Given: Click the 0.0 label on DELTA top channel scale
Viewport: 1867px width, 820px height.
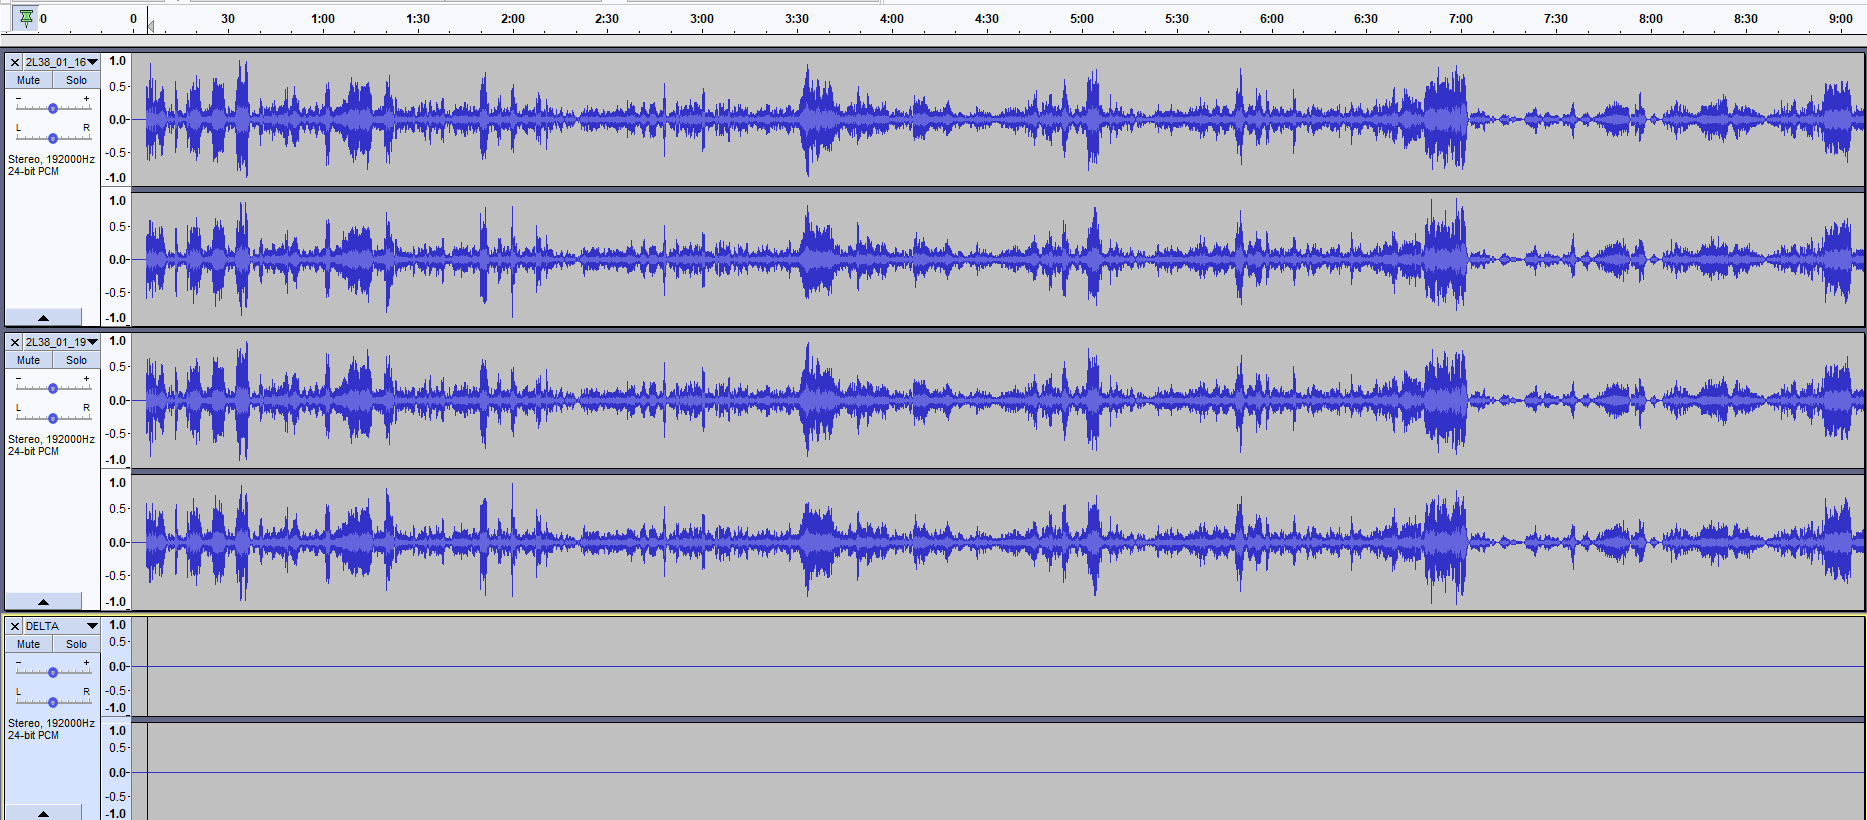Looking at the screenshot, I should tap(118, 667).
